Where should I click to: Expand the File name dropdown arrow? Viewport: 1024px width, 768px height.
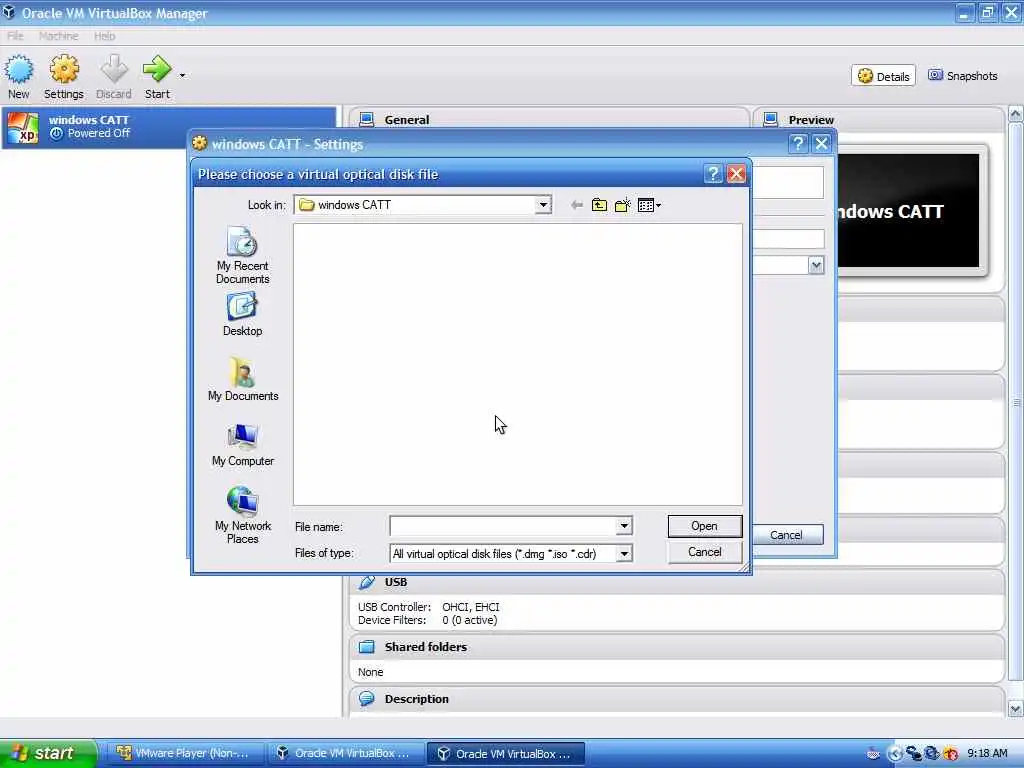click(x=624, y=526)
